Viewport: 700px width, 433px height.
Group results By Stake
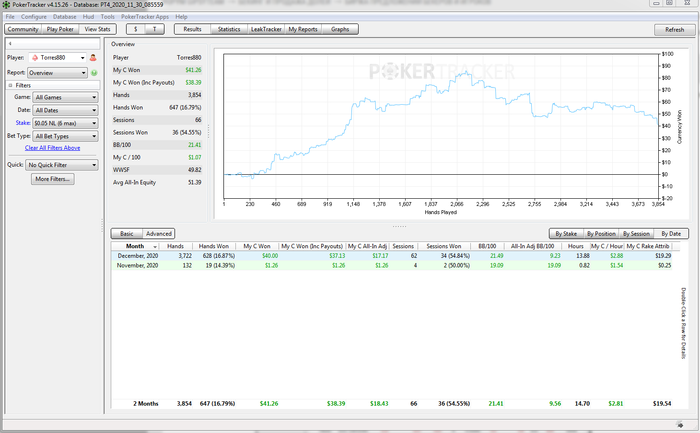click(x=566, y=234)
